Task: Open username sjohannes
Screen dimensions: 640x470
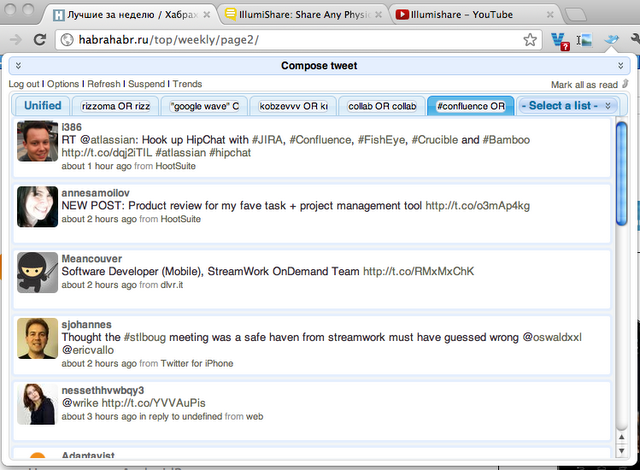Action: (x=87, y=324)
